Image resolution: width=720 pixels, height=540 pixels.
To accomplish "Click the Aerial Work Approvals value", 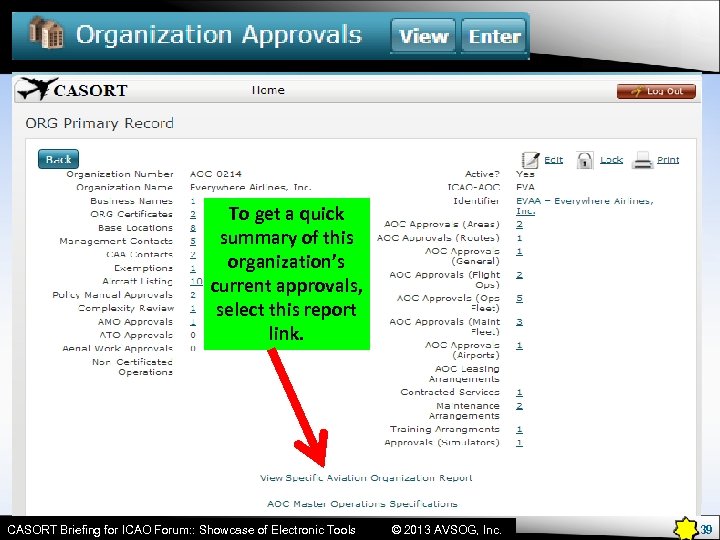I will pos(193,349).
